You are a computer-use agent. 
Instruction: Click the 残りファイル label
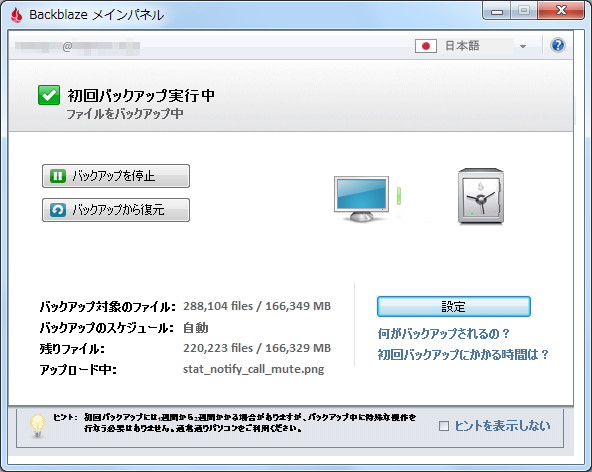coord(72,349)
